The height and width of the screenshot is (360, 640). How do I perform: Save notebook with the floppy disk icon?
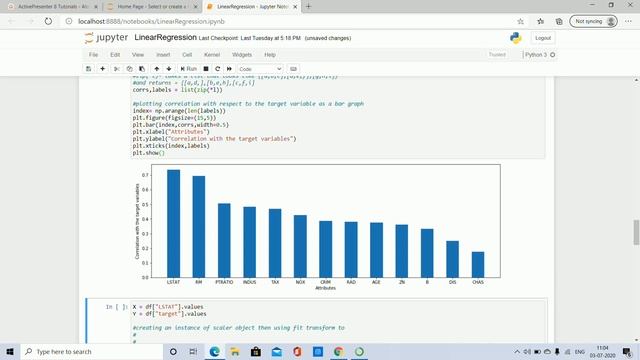point(89,69)
